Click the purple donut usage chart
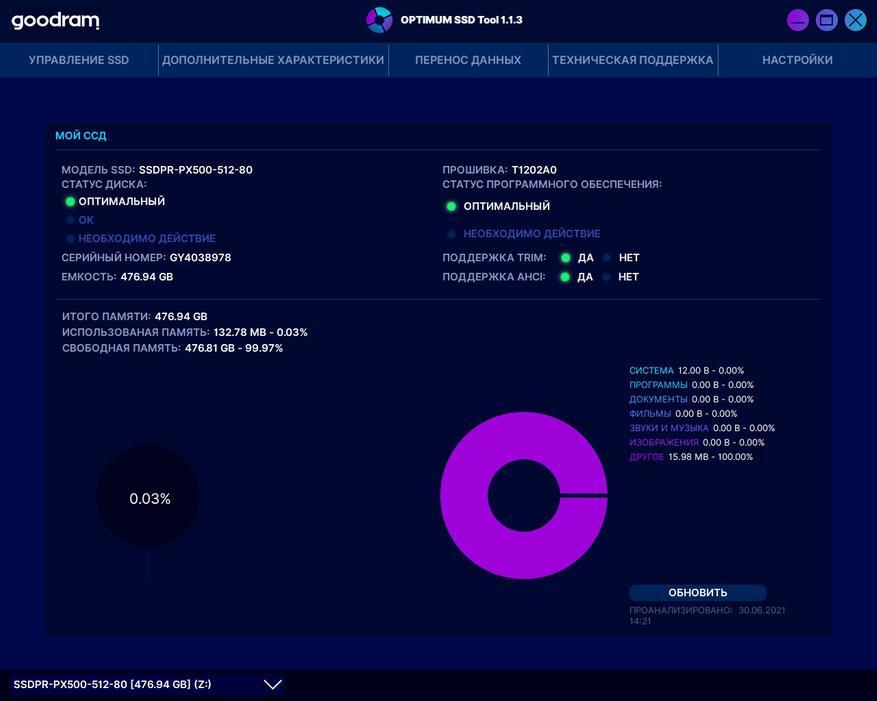The image size is (877, 701). tap(524, 495)
